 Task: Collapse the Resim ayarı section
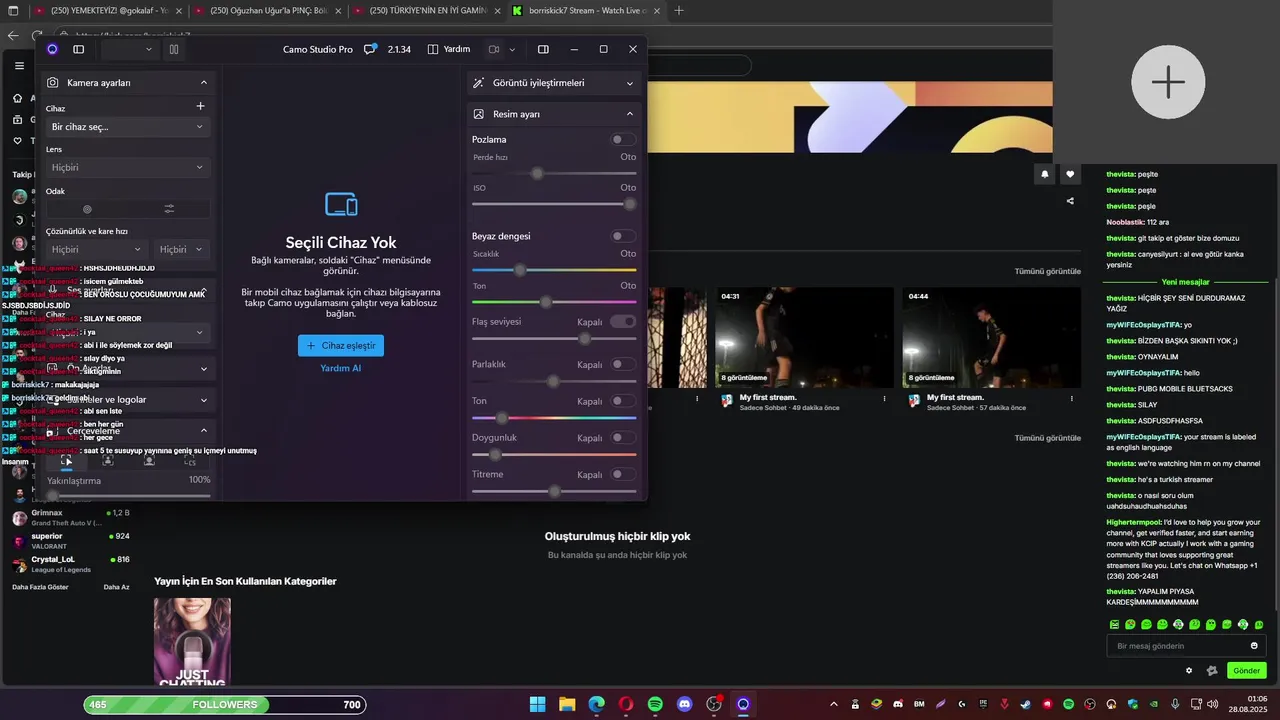(554, 114)
